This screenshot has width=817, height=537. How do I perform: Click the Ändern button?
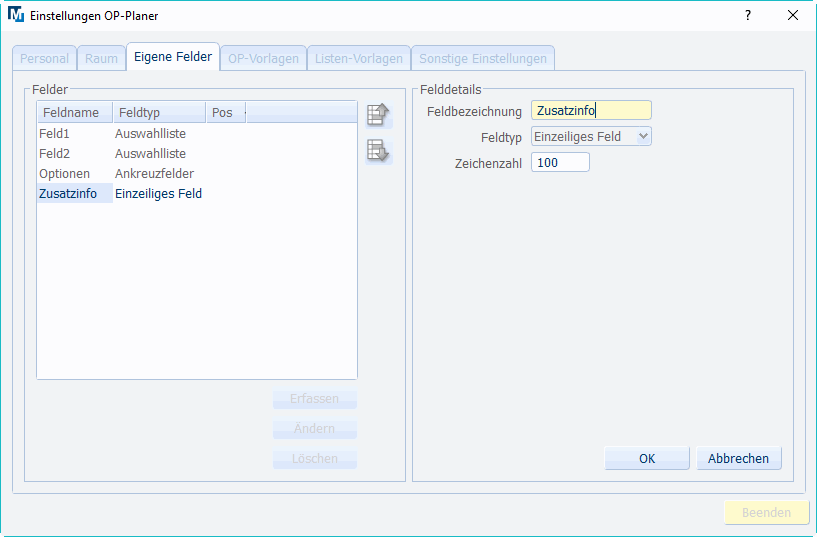[x=315, y=429]
